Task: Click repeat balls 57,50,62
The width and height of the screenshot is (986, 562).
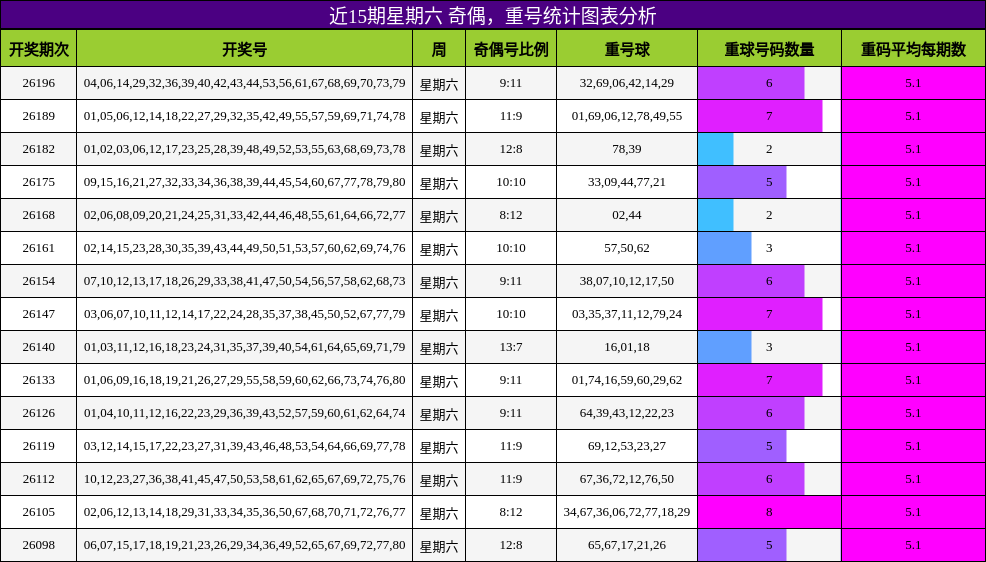Action: tap(627, 248)
